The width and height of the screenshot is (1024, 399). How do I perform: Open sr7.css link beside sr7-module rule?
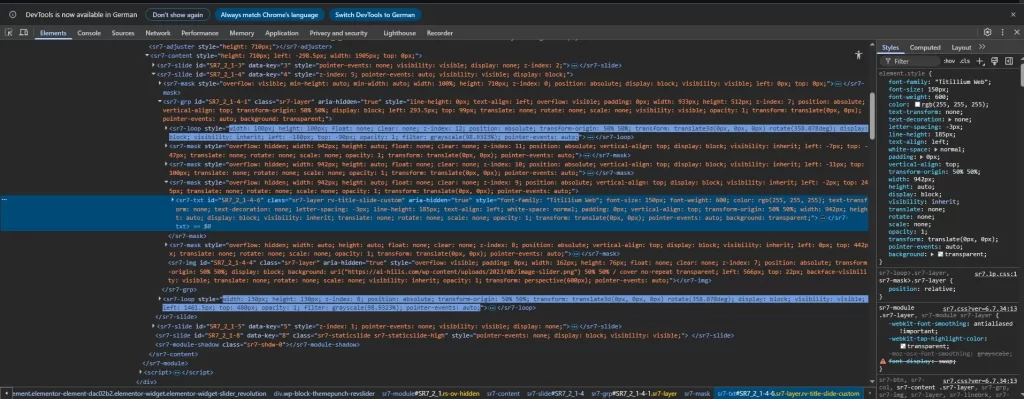pyautogui.click(x=980, y=308)
